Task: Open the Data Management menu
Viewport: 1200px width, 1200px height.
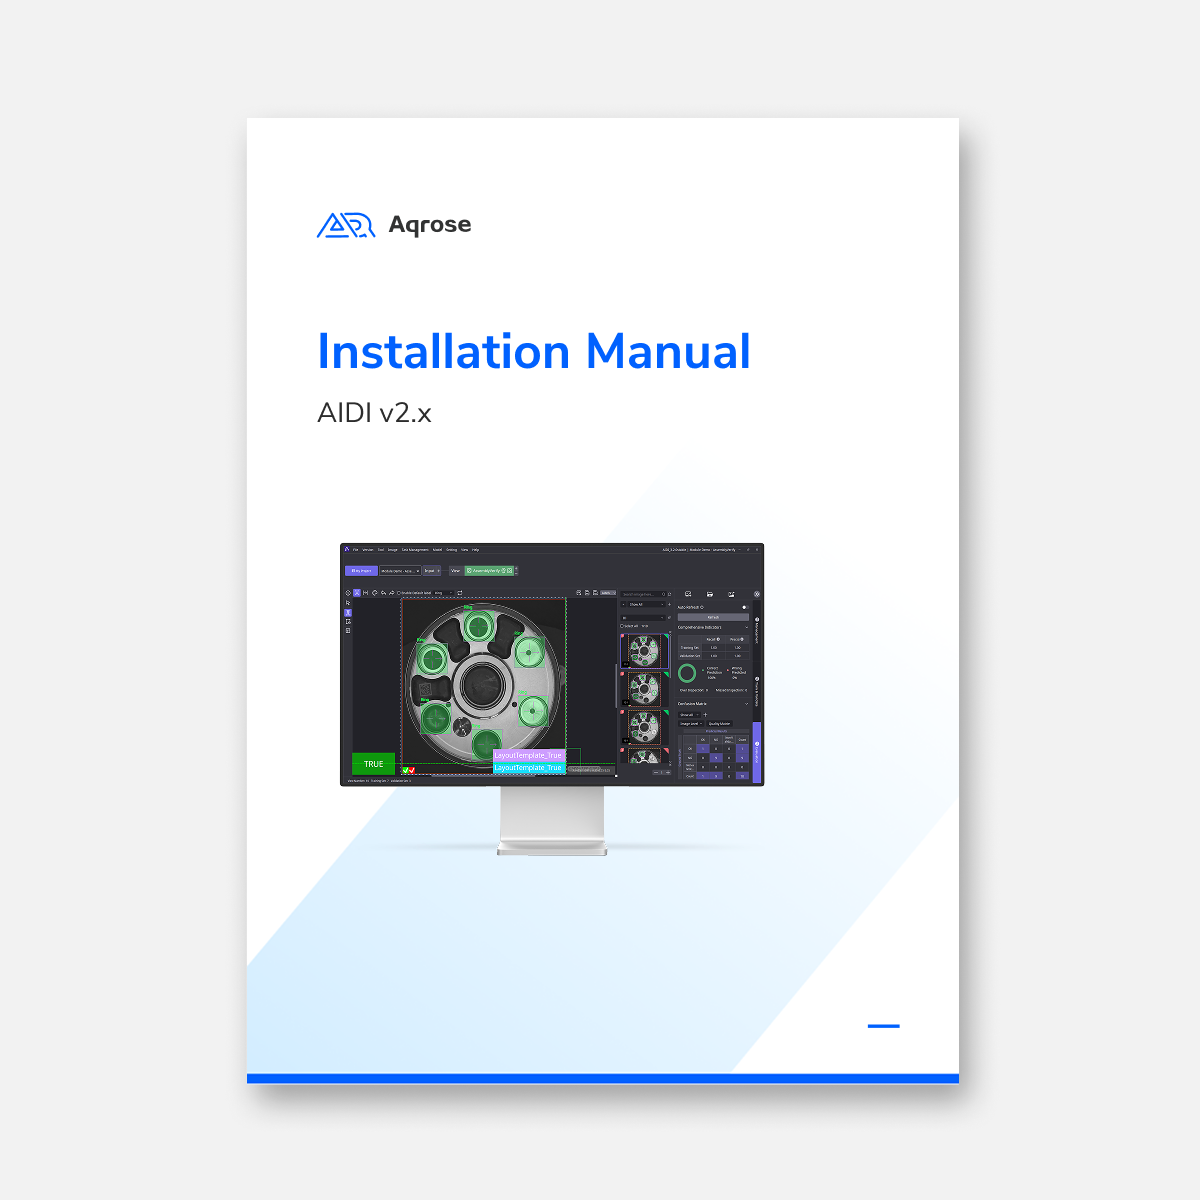Action: tap(415, 549)
